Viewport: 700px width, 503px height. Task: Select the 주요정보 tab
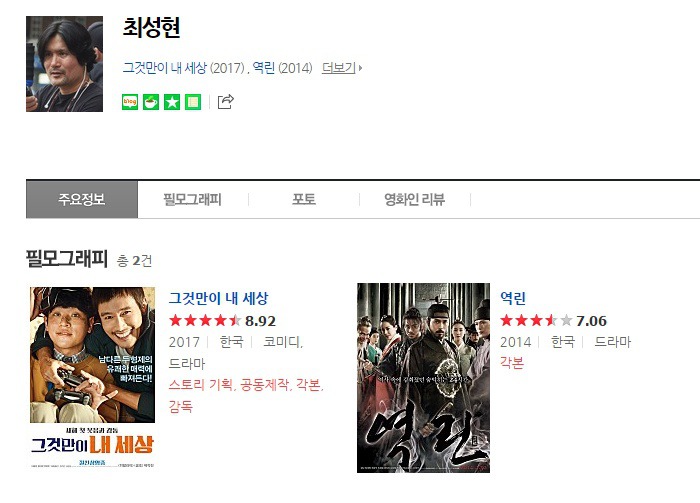click(82, 200)
